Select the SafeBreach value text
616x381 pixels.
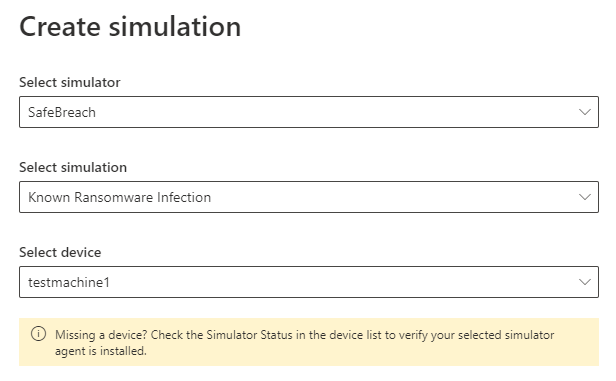(62, 112)
